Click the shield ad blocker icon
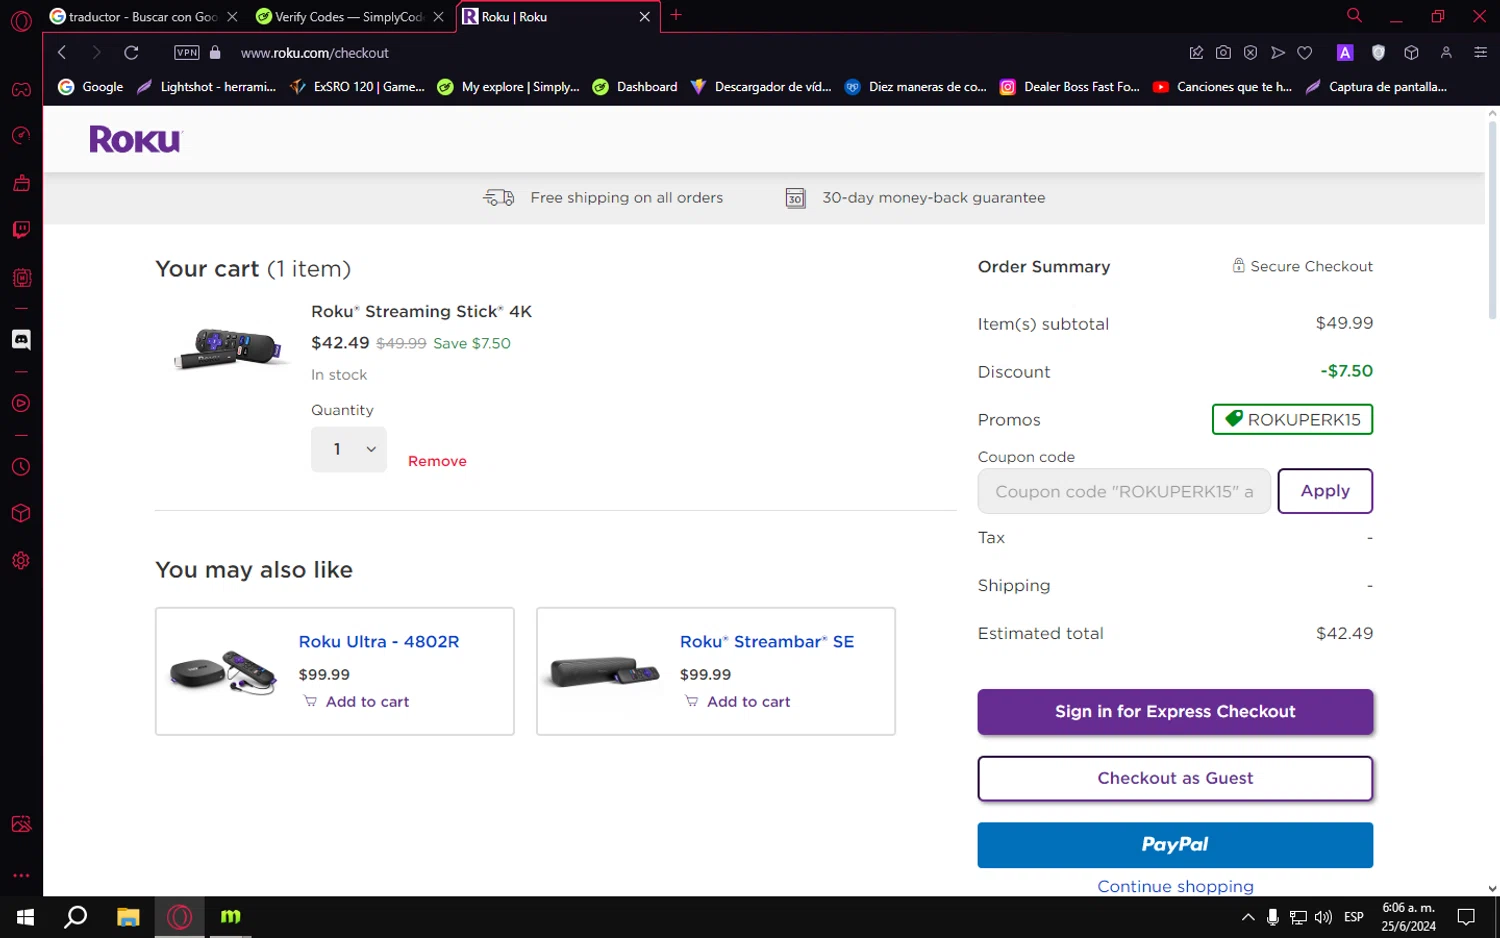The image size is (1500, 938). (x=1378, y=53)
